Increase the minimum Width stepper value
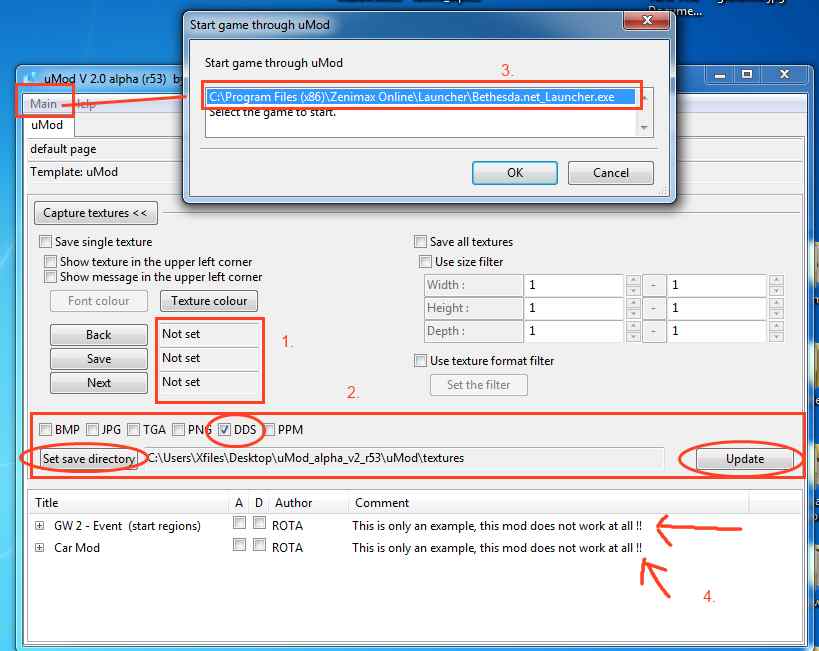819x651 pixels. point(631,280)
